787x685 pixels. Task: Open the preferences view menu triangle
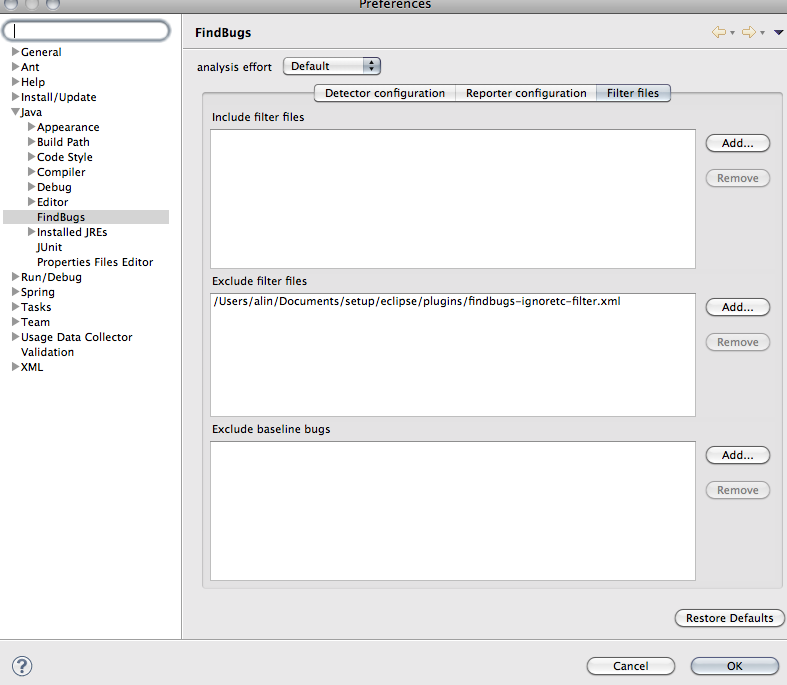point(778,33)
